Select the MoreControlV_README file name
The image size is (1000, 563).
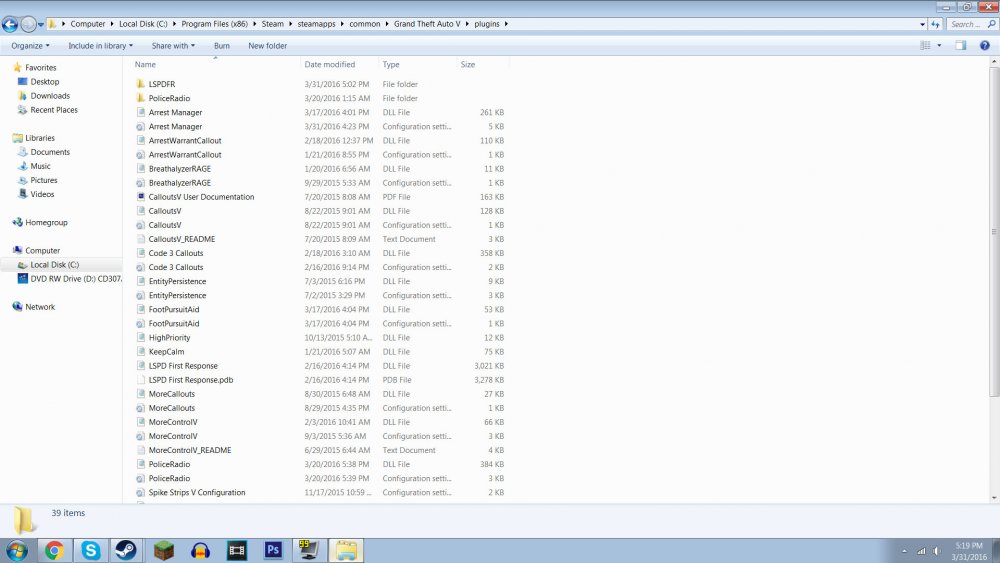[x=189, y=450]
